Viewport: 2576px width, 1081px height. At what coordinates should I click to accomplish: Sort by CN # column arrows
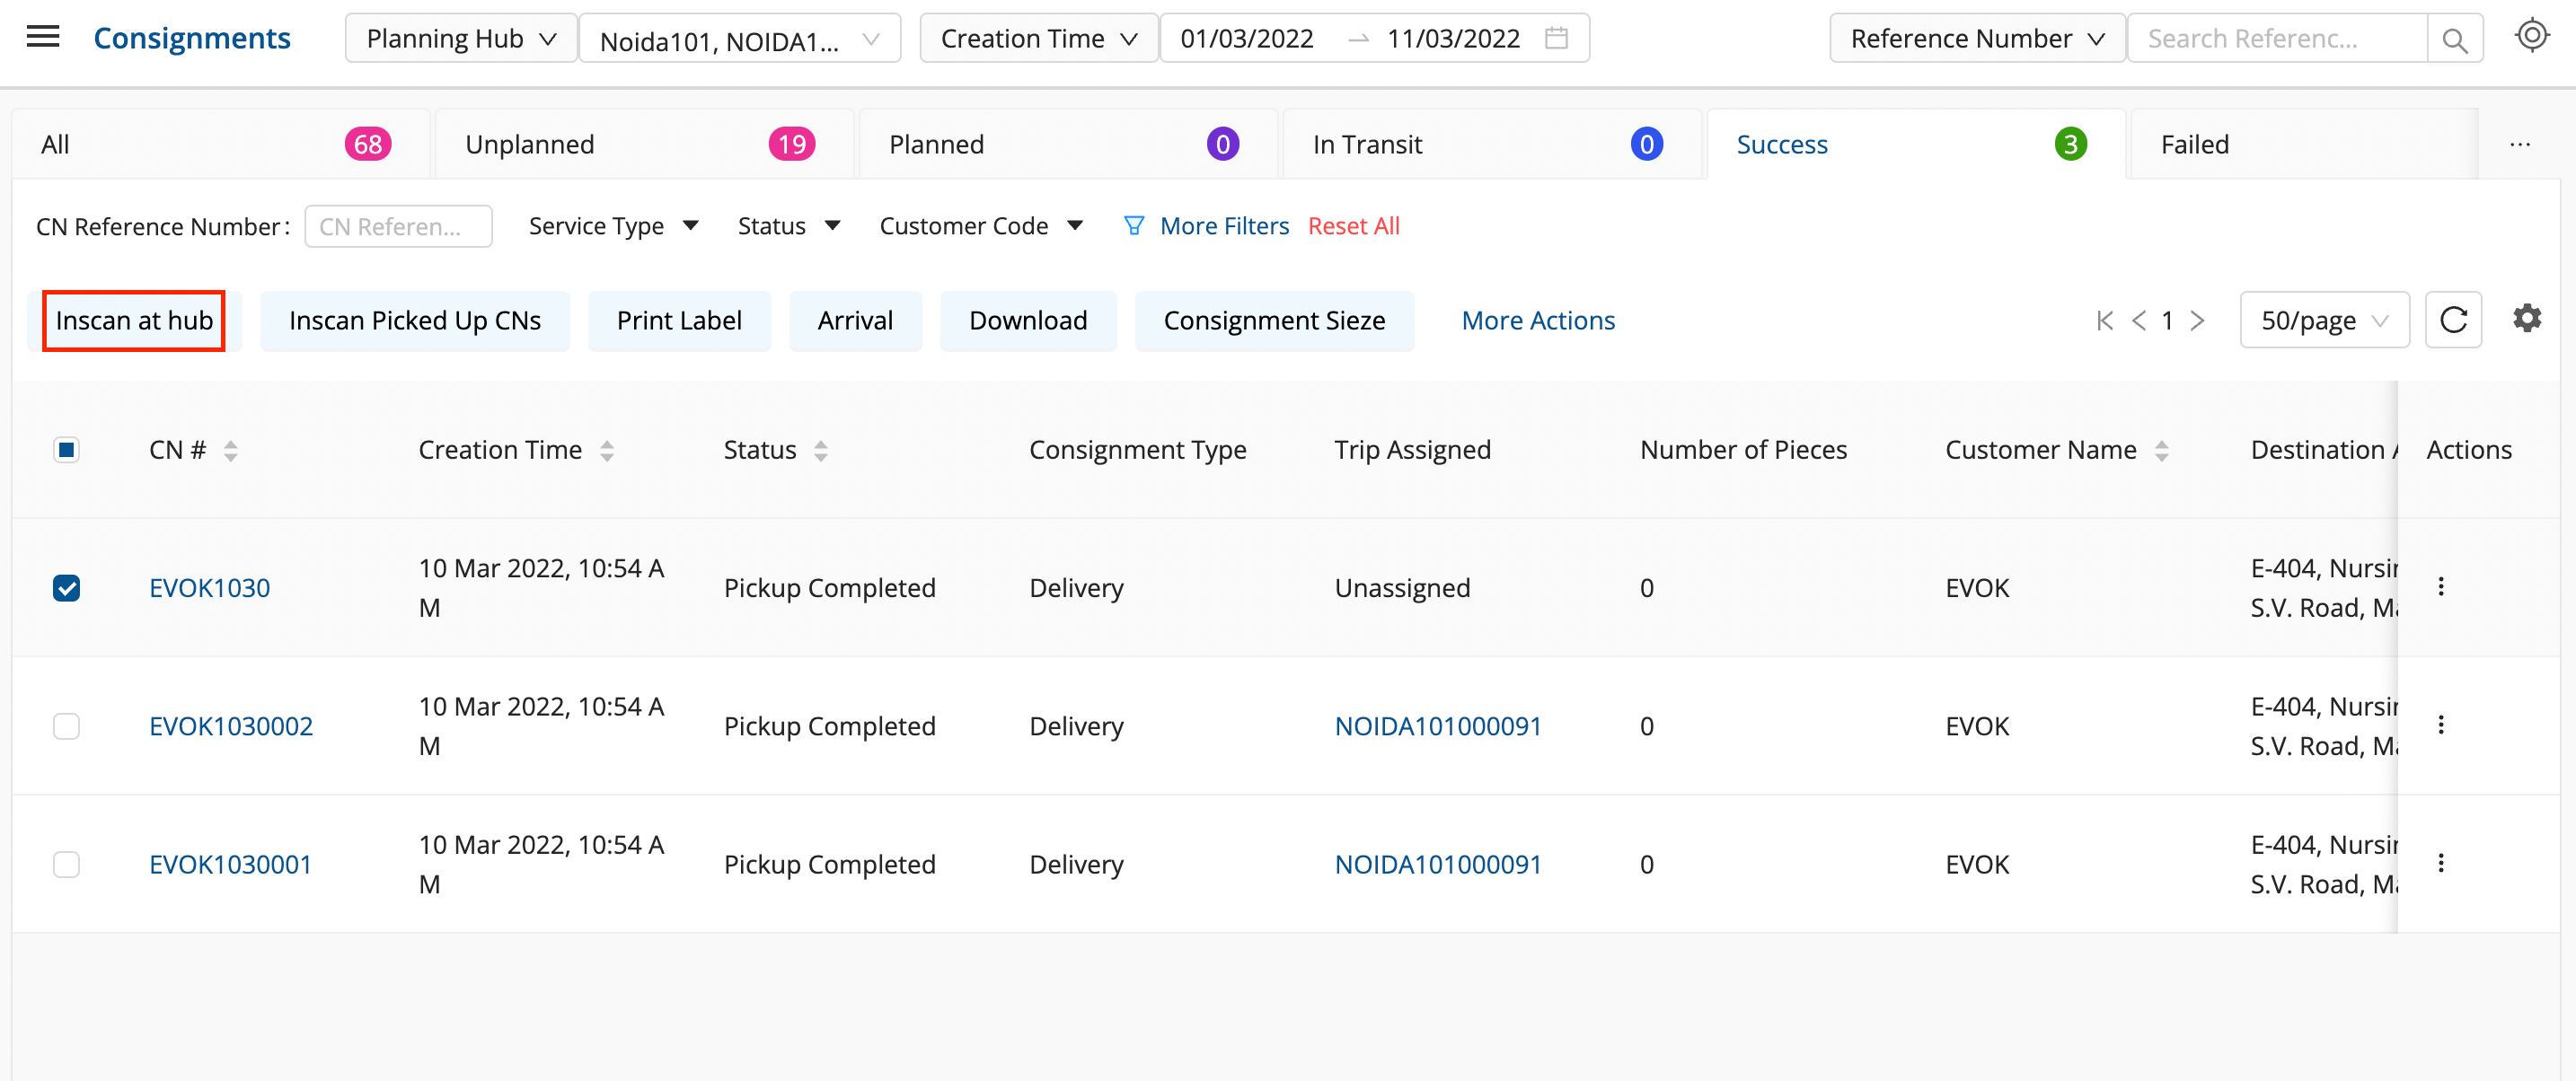pyautogui.click(x=231, y=451)
